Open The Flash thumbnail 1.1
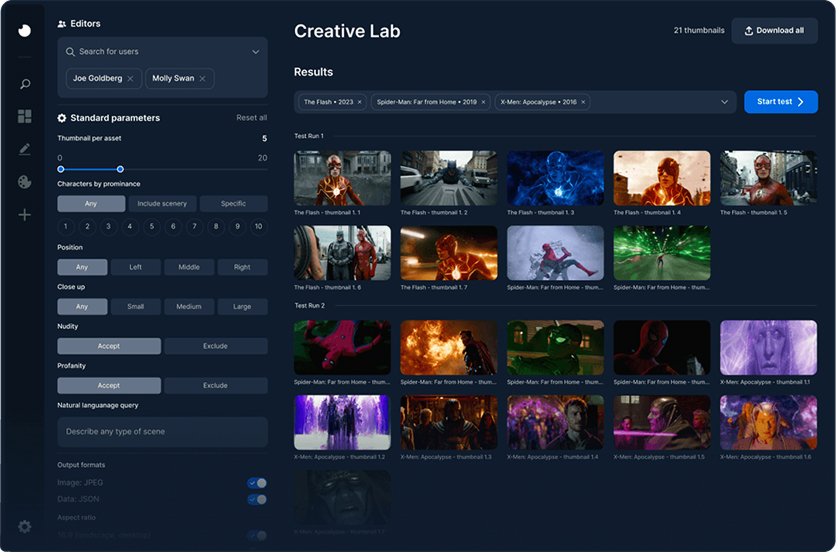The width and height of the screenshot is (836, 552). click(x=342, y=178)
